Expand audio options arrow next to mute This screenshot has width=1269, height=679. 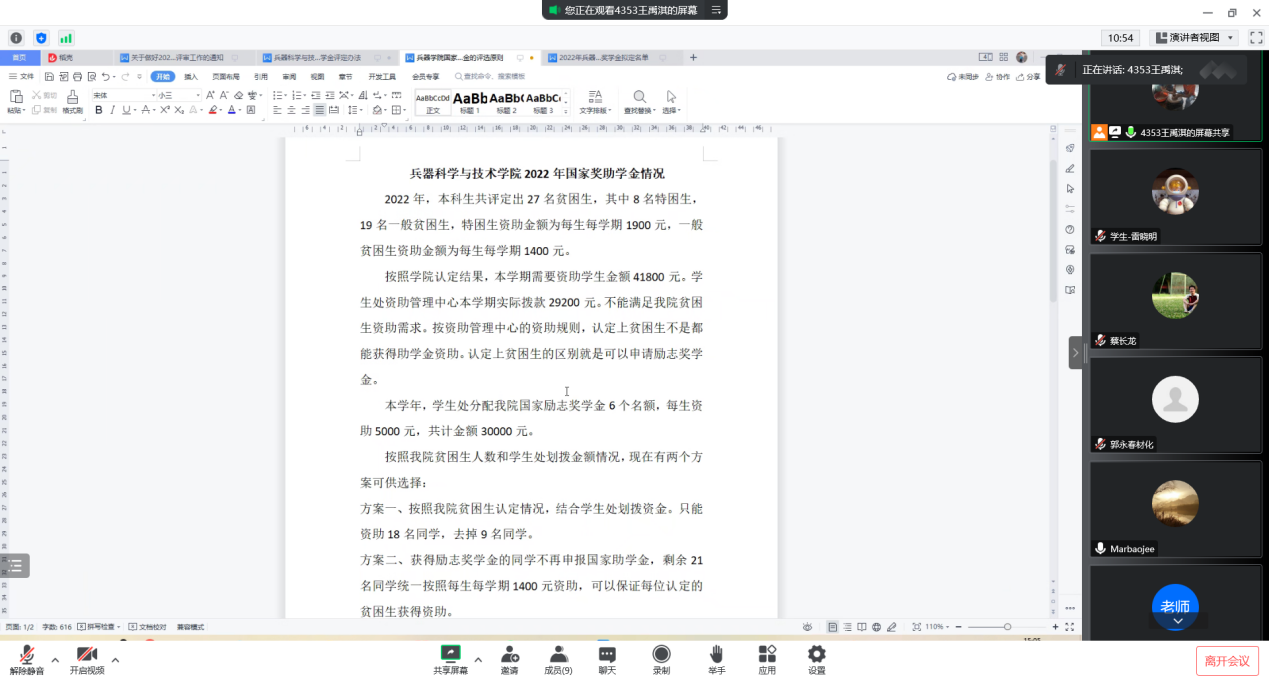(55, 660)
